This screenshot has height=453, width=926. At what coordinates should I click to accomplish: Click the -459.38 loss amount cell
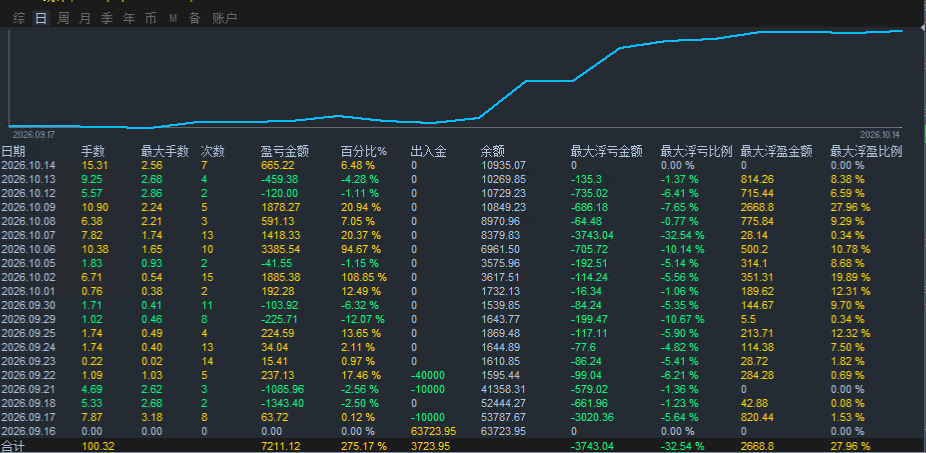280,180
